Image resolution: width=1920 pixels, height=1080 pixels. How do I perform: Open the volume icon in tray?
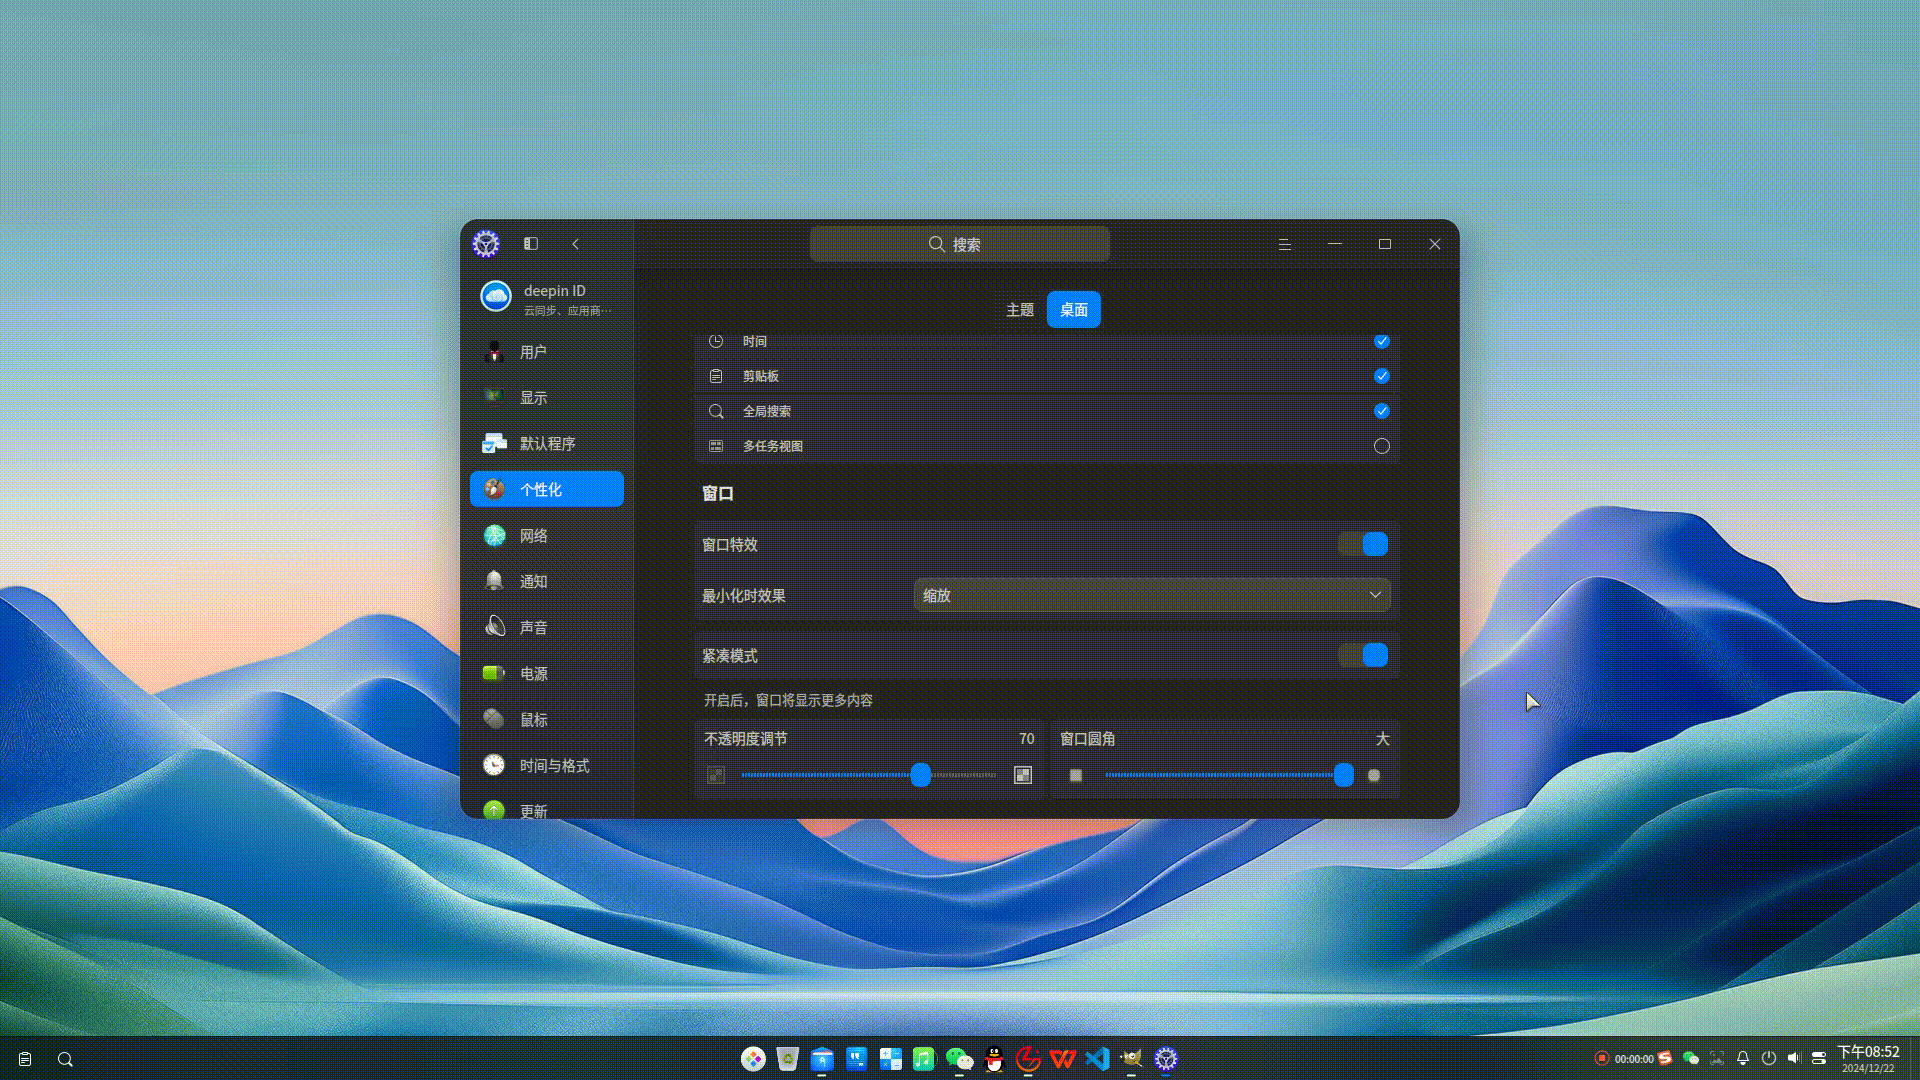(1794, 1058)
